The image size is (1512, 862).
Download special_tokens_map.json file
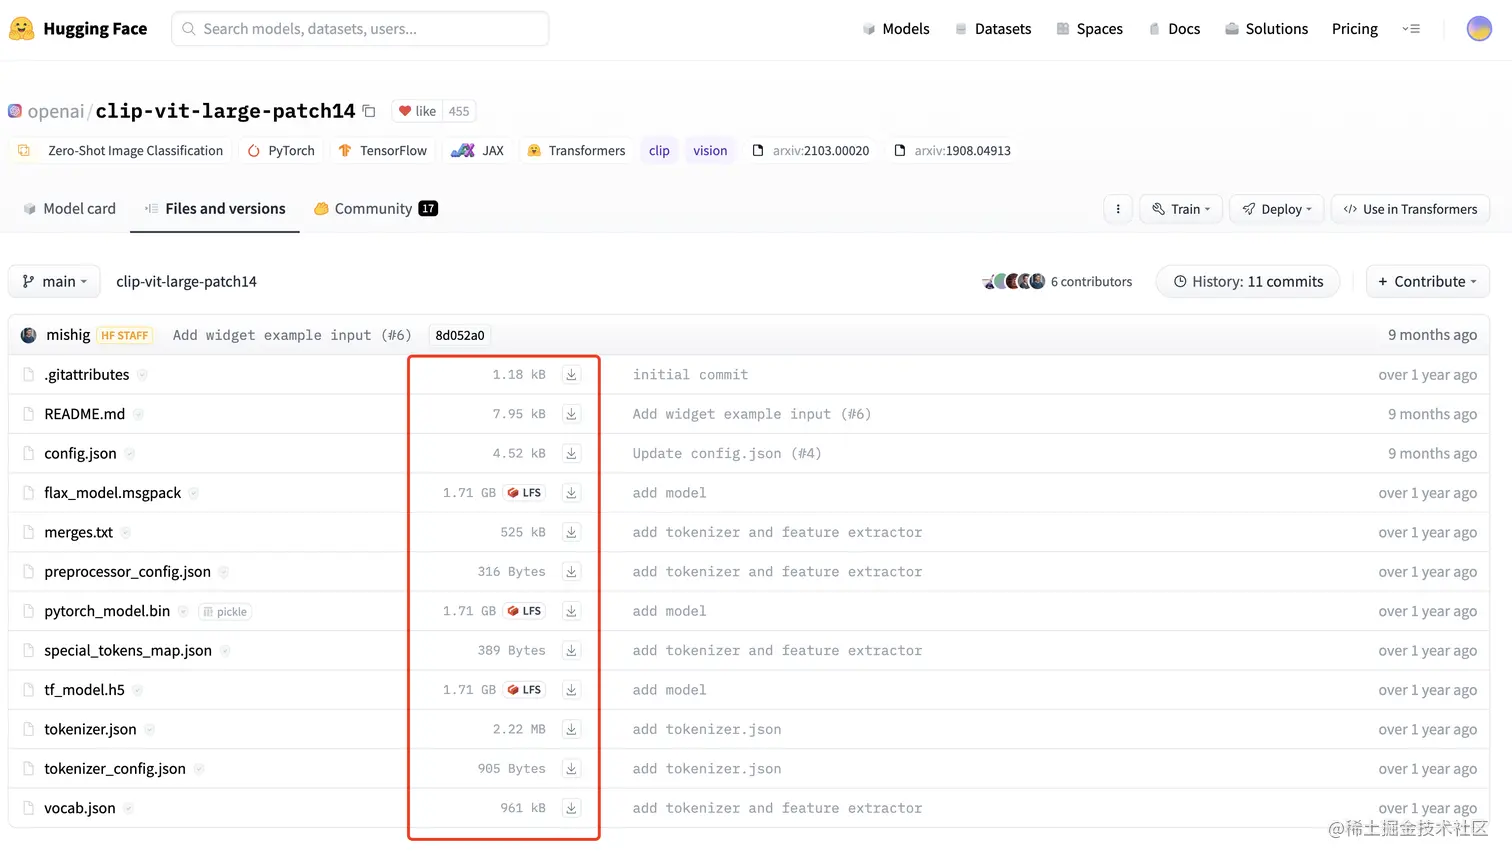[x=571, y=651]
